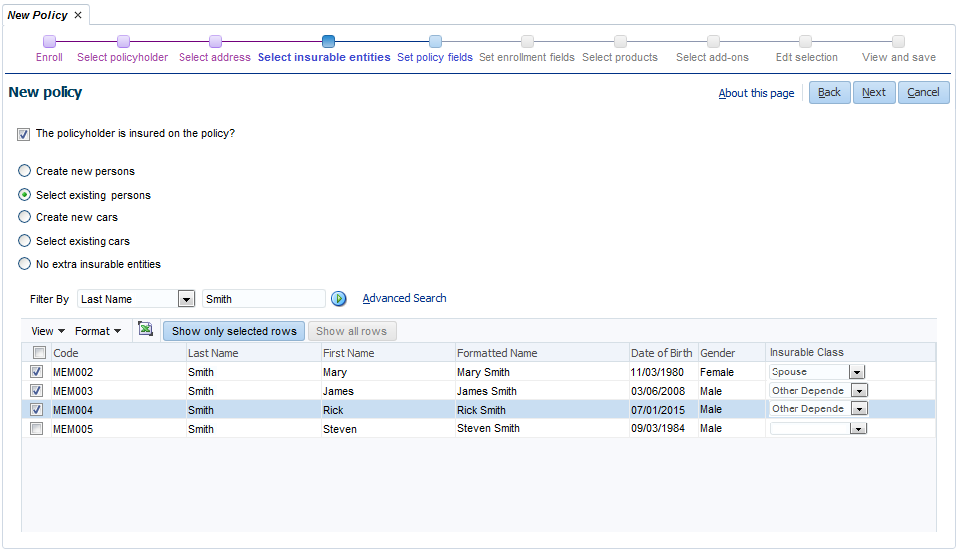
Task: Click the James first name cell
Action: click(x=338, y=391)
